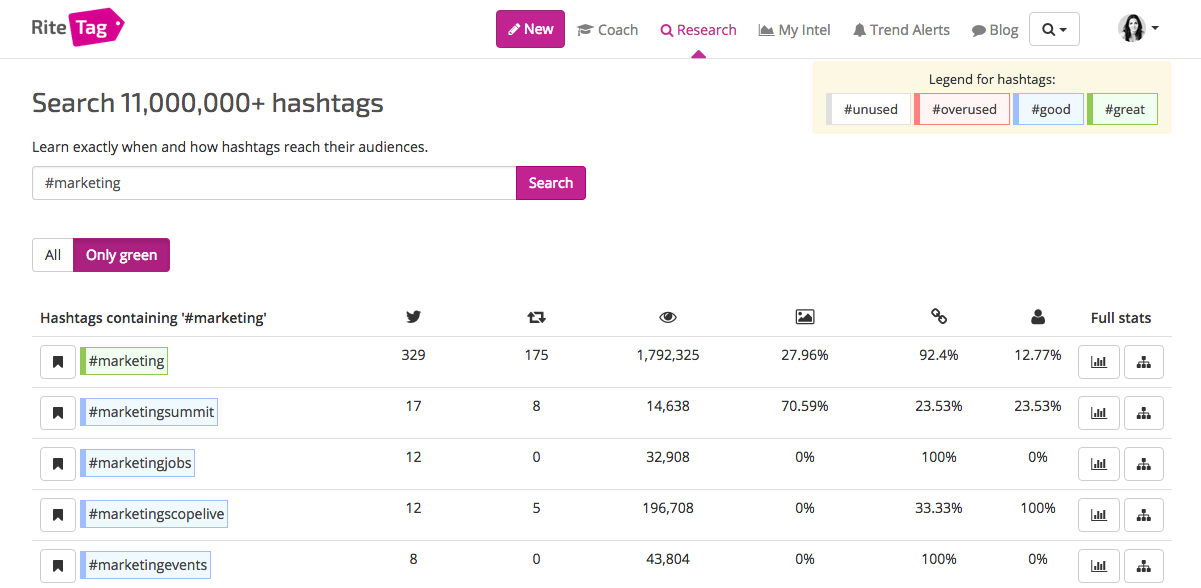Bookmark the #marketingjobs hashtag
Viewport: 1201px width, 588px height.
[57, 463]
